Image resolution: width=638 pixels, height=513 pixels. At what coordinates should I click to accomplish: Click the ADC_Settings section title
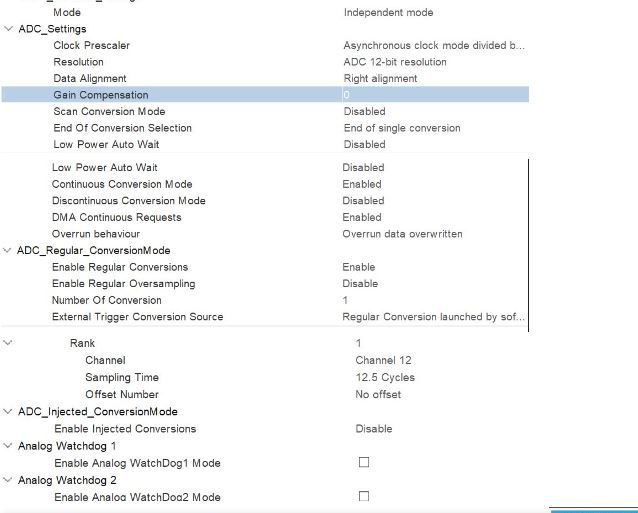click(x=52, y=29)
